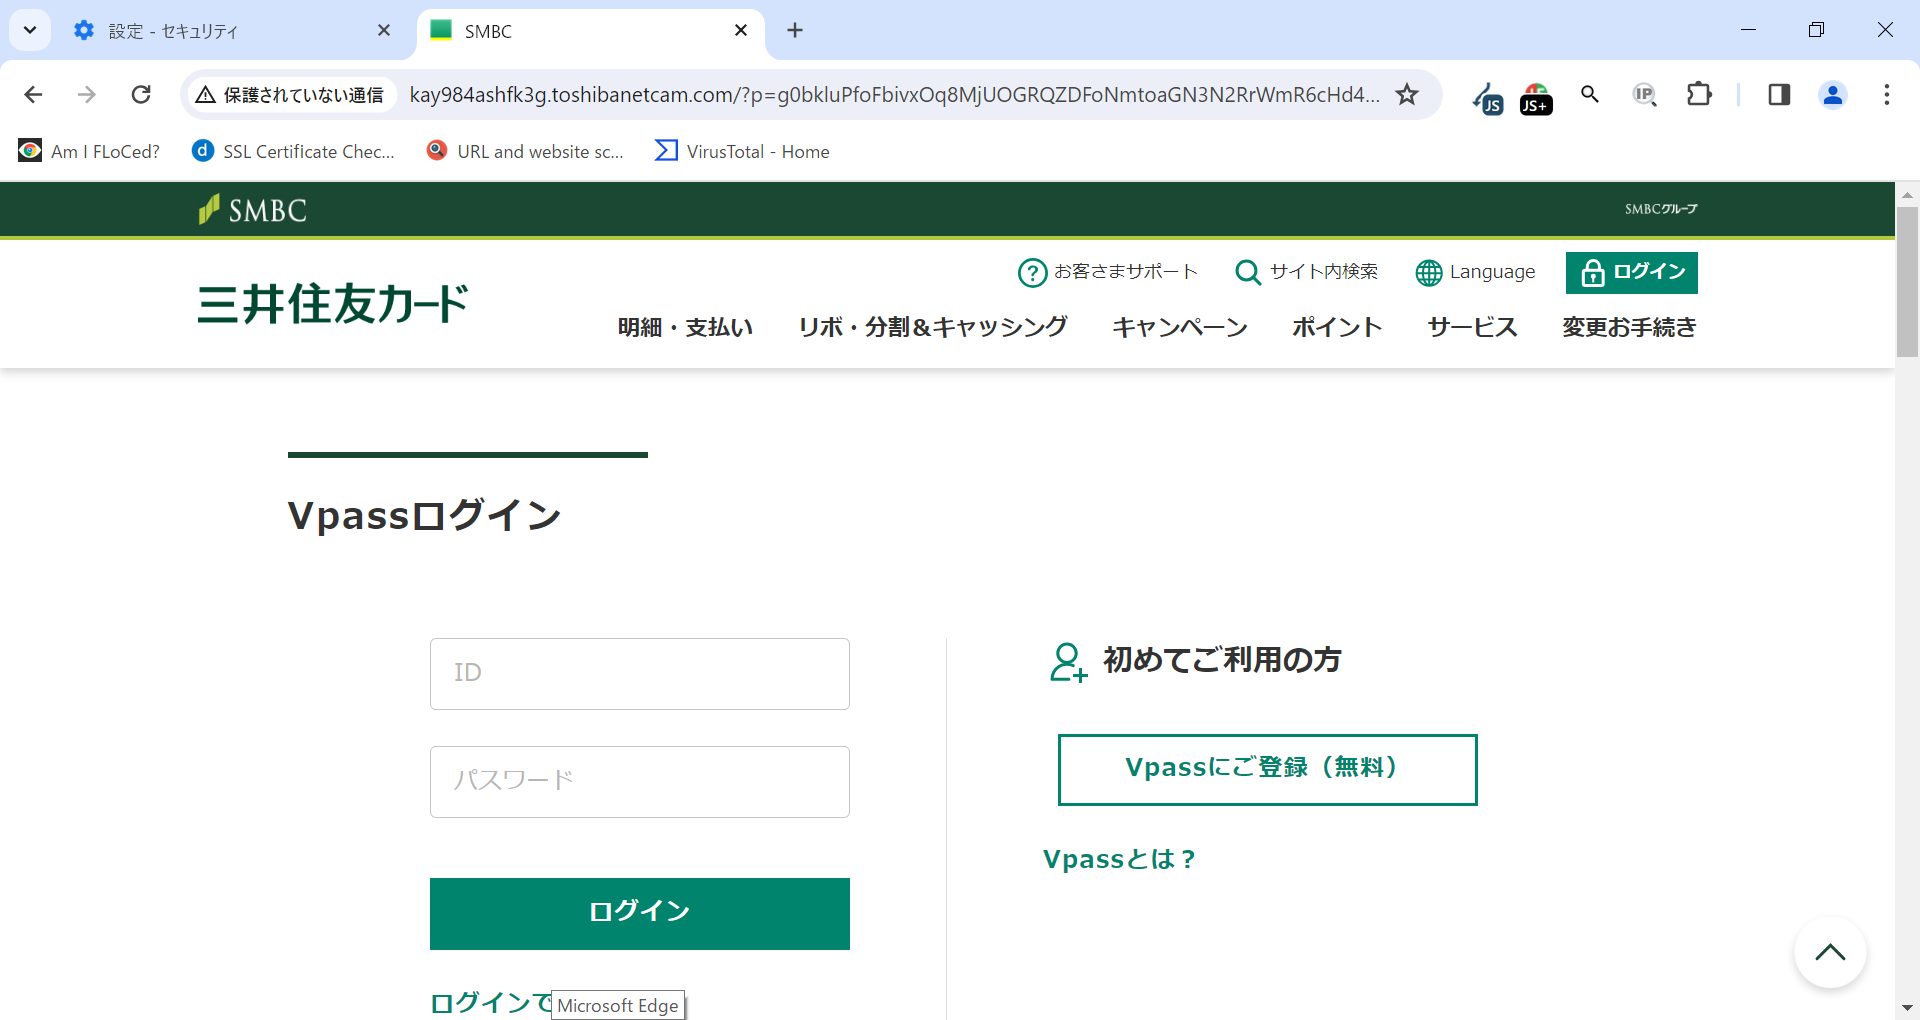Click the 保護されていない通信 security warning chip
1920x1020 pixels.
click(x=290, y=94)
